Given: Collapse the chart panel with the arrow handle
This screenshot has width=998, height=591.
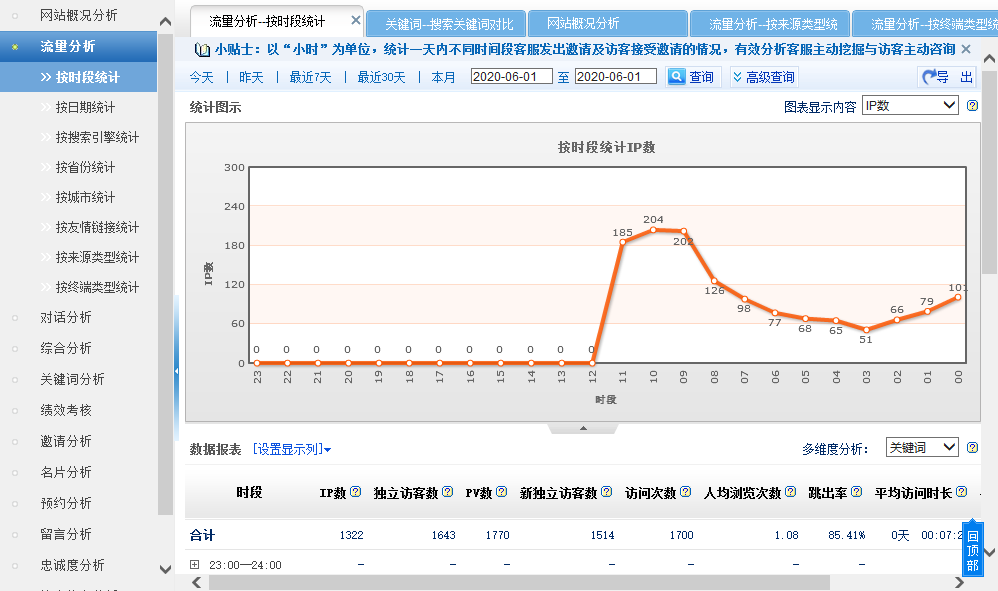Looking at the screenshot, I should [x=583, y=428].
